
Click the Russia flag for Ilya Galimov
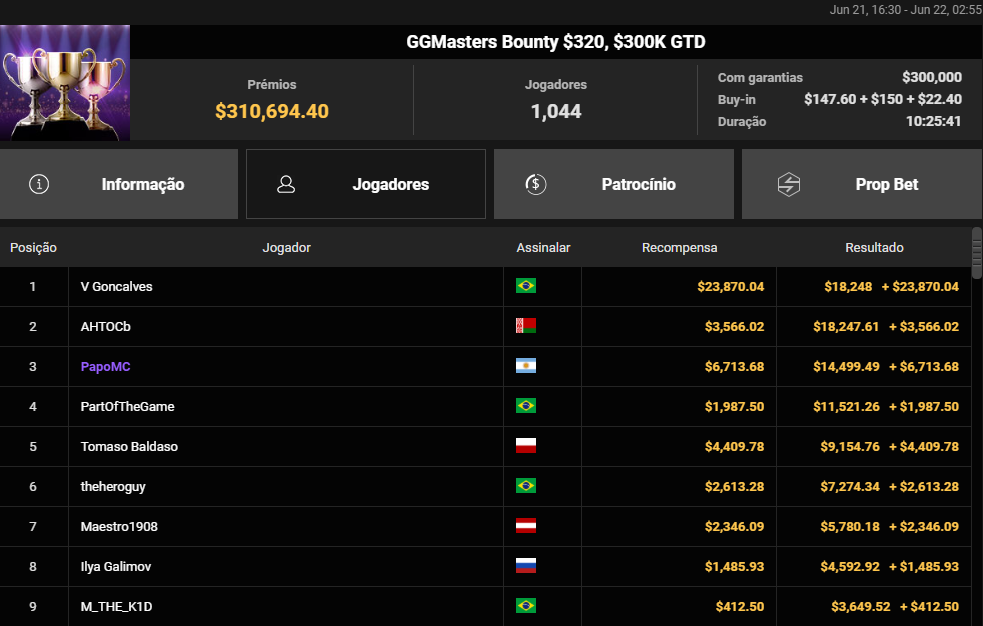tap(525, 566)
